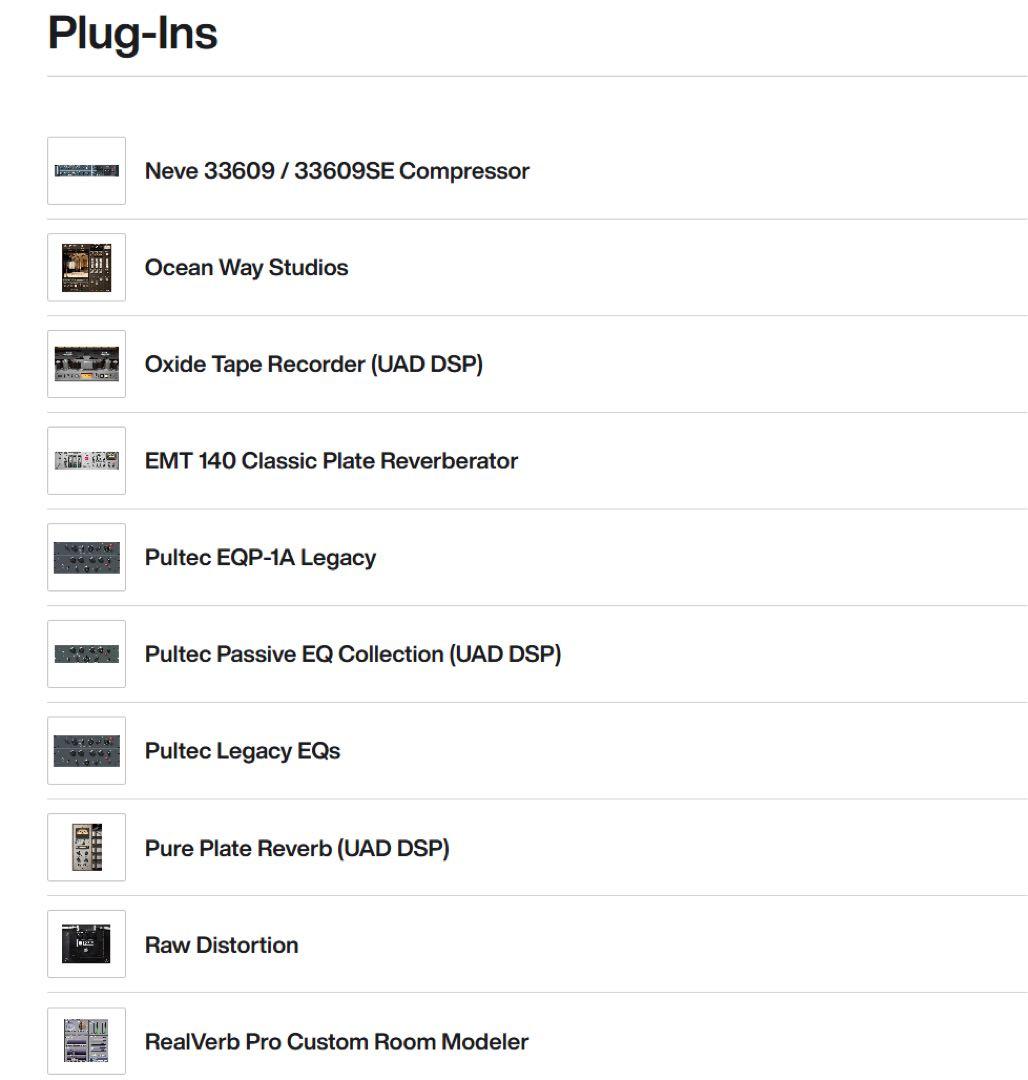Click the Oxide Tape Recorder thumbnail icon
Image resolution: width=1028 pixels, height=1080 pixels.
86,364
